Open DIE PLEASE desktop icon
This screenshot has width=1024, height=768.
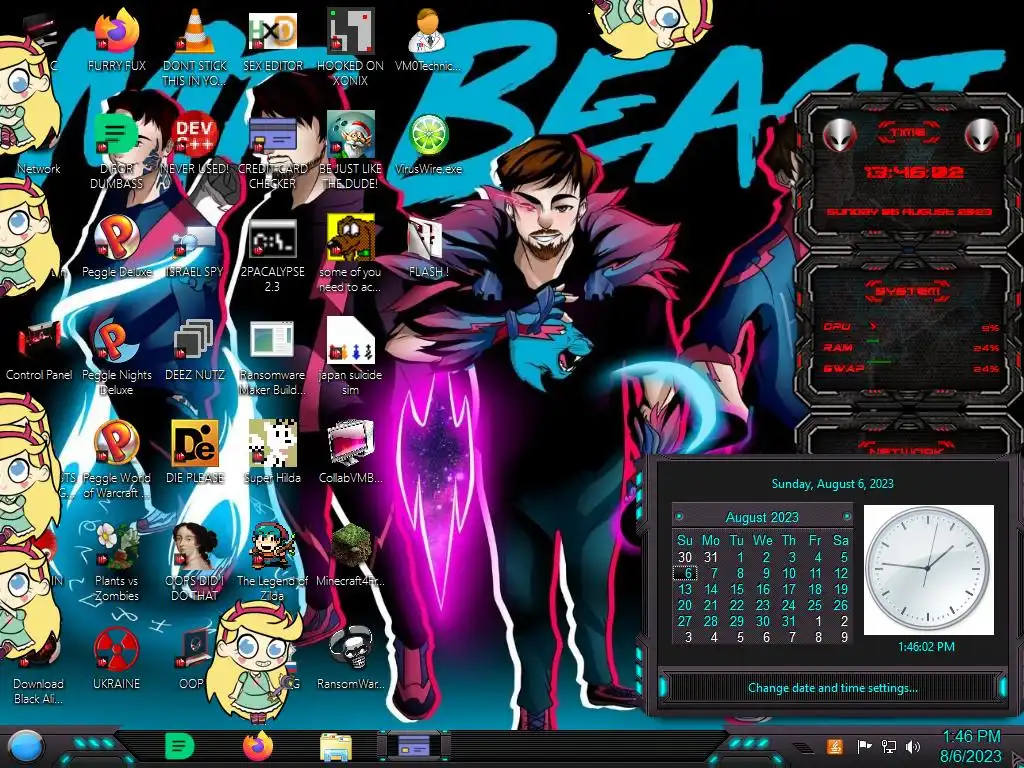click(195, 445)
